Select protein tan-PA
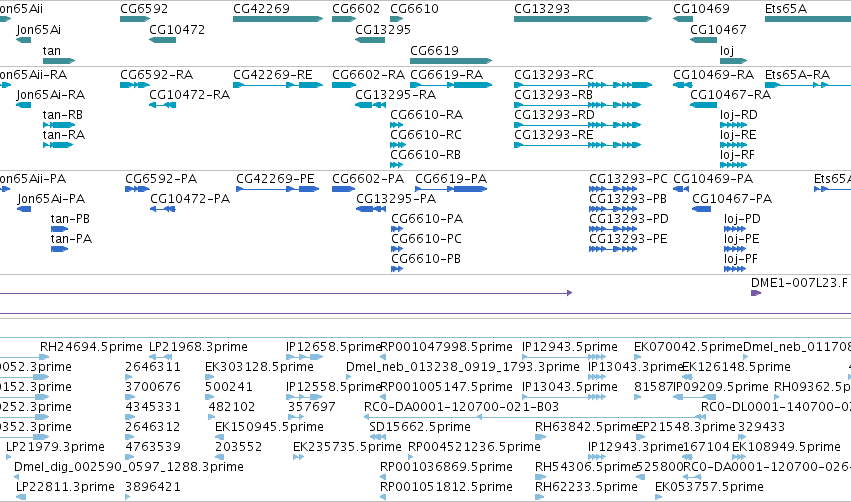Screen dimensions: 851x502 (x=71, y=239)
